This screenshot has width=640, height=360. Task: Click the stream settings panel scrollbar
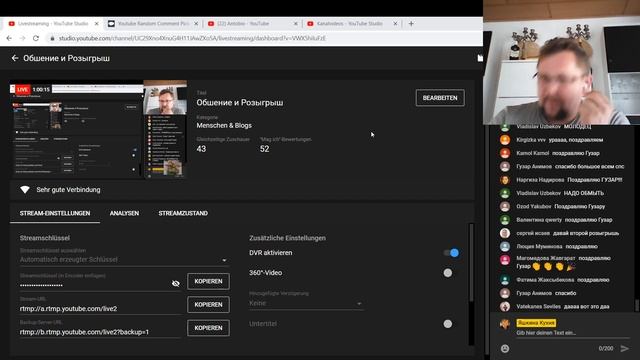point(471,263)
